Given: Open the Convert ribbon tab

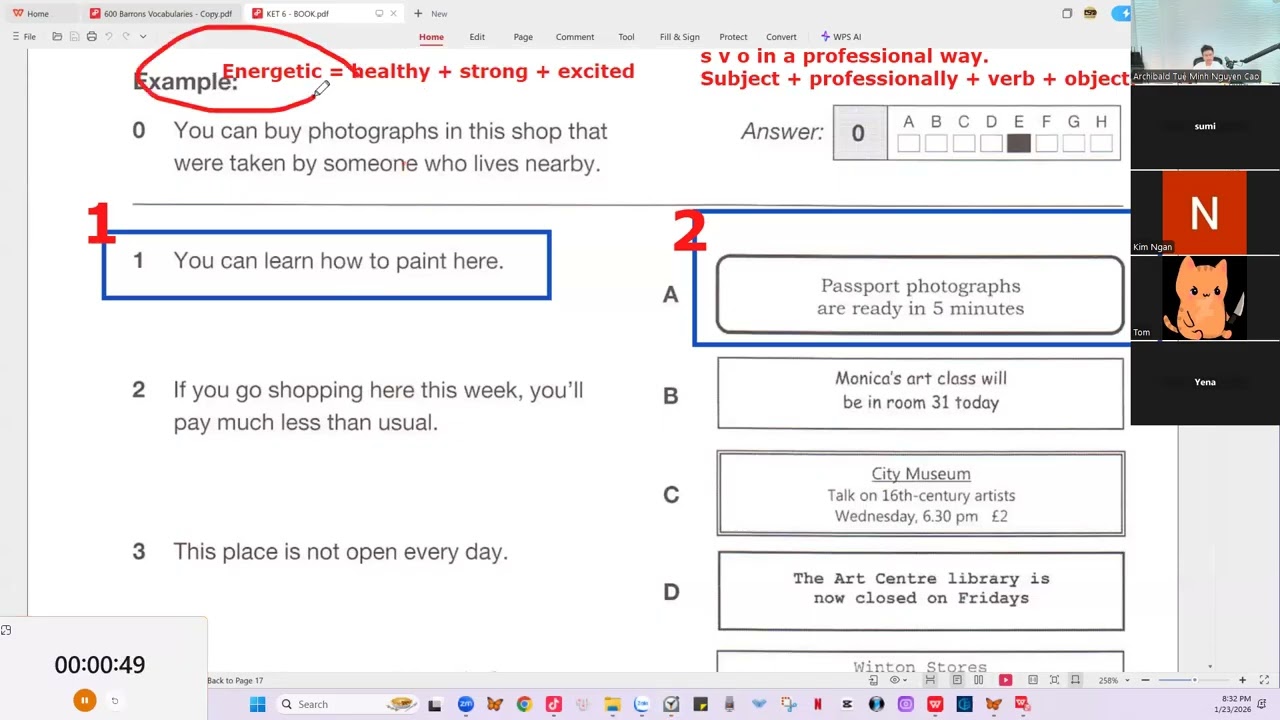Looking at the screenshot, I should tap(781, 37).
